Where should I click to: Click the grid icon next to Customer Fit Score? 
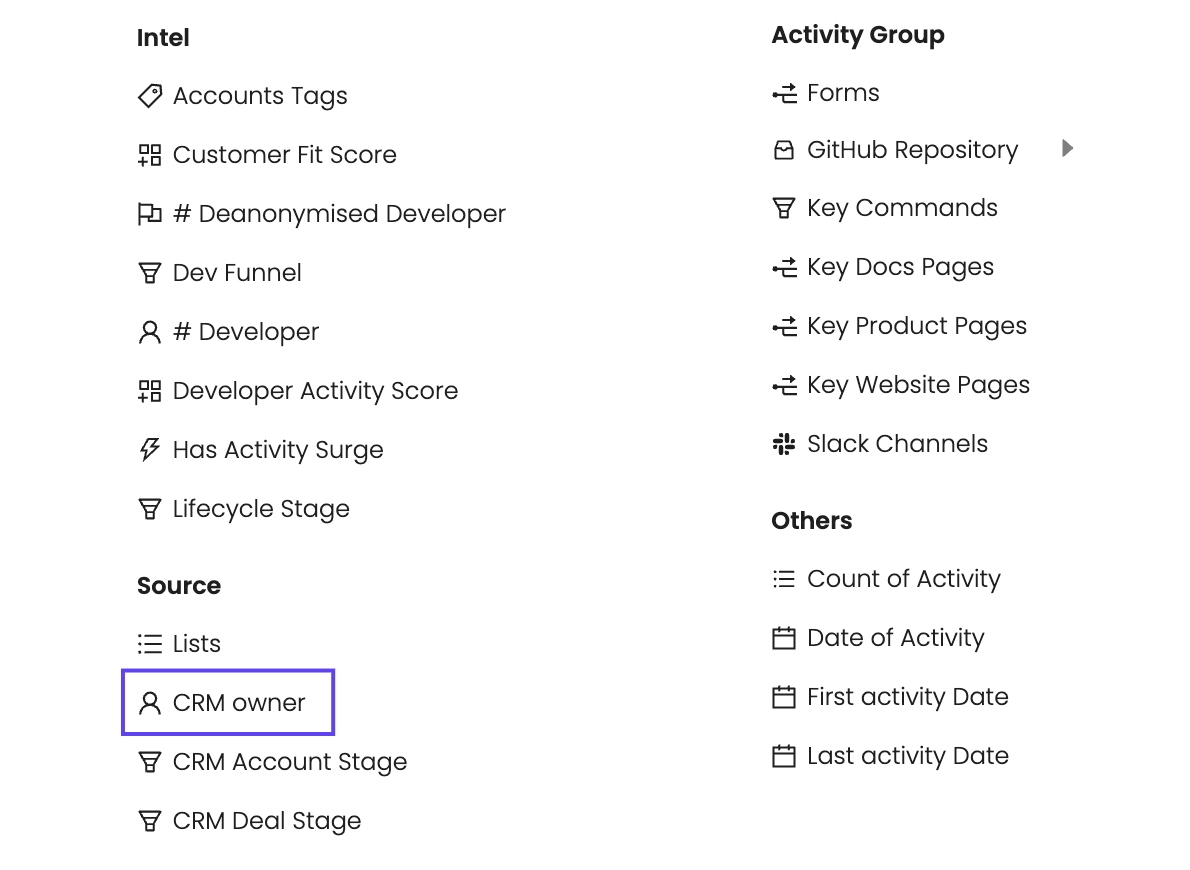point(149,155)
